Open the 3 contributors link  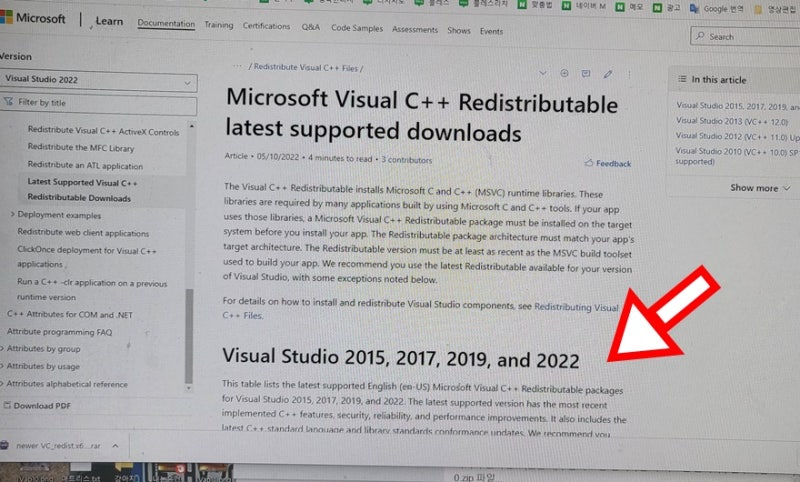(x=407, y=160)
